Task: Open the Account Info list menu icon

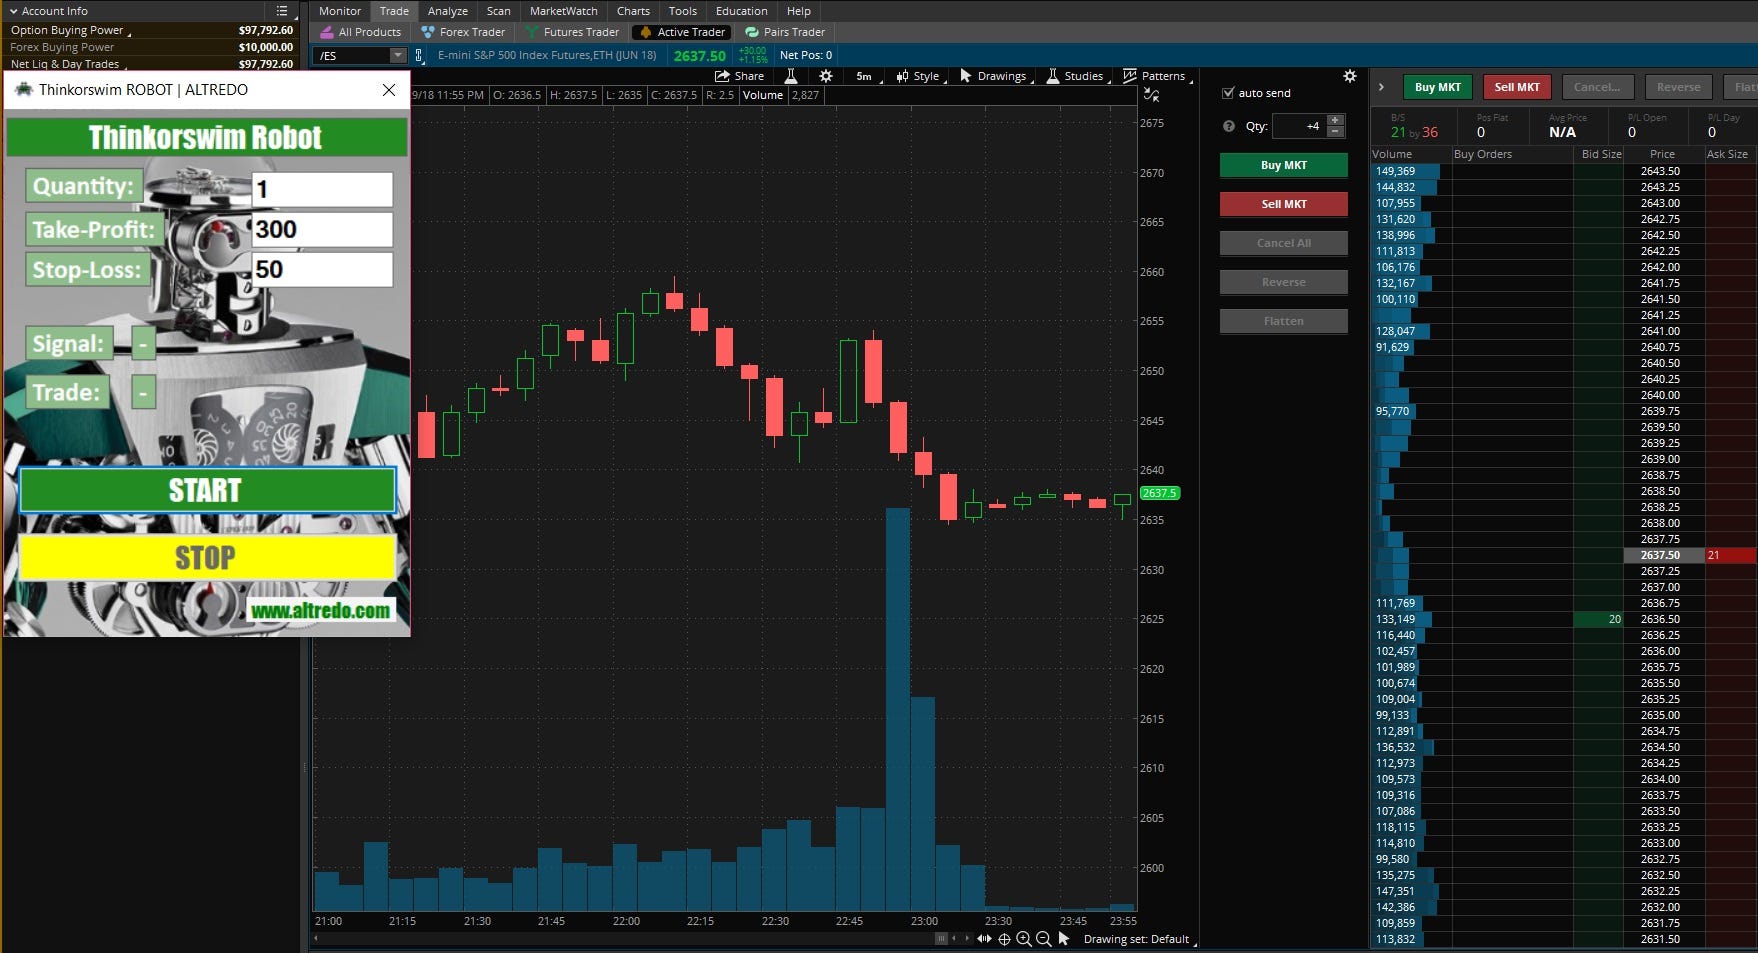Action: 282,11
